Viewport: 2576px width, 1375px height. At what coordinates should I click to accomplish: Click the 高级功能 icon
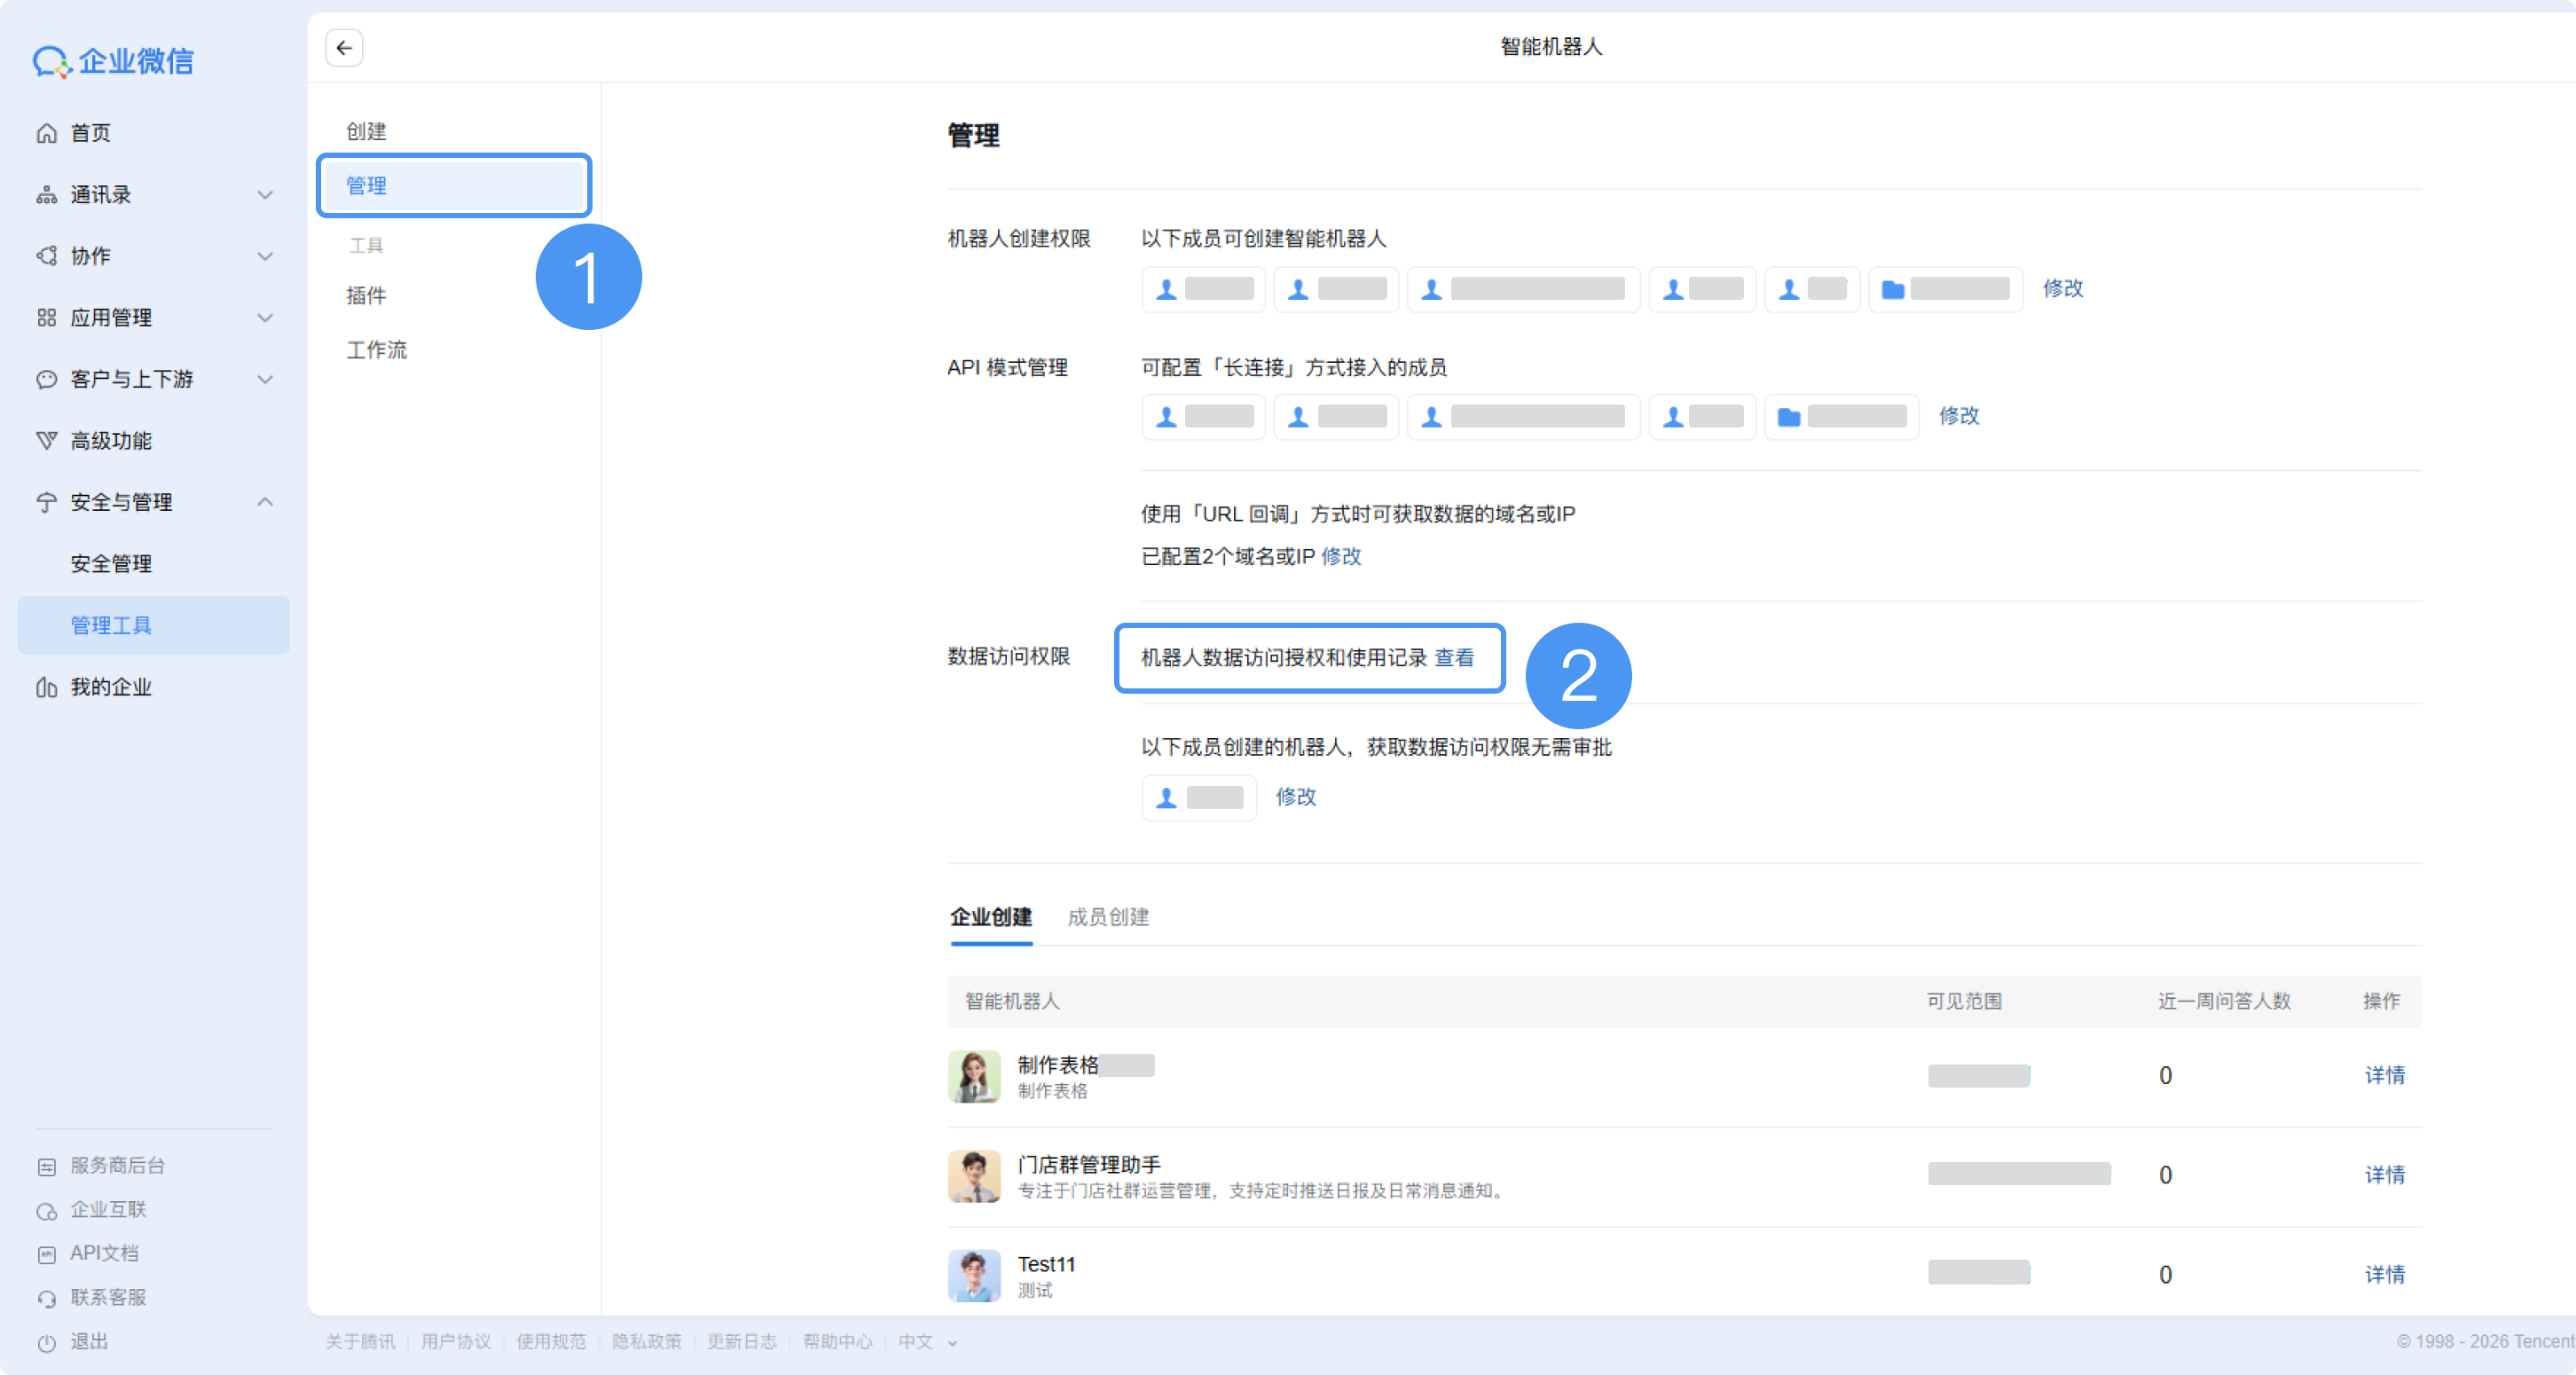pos(47,441)
